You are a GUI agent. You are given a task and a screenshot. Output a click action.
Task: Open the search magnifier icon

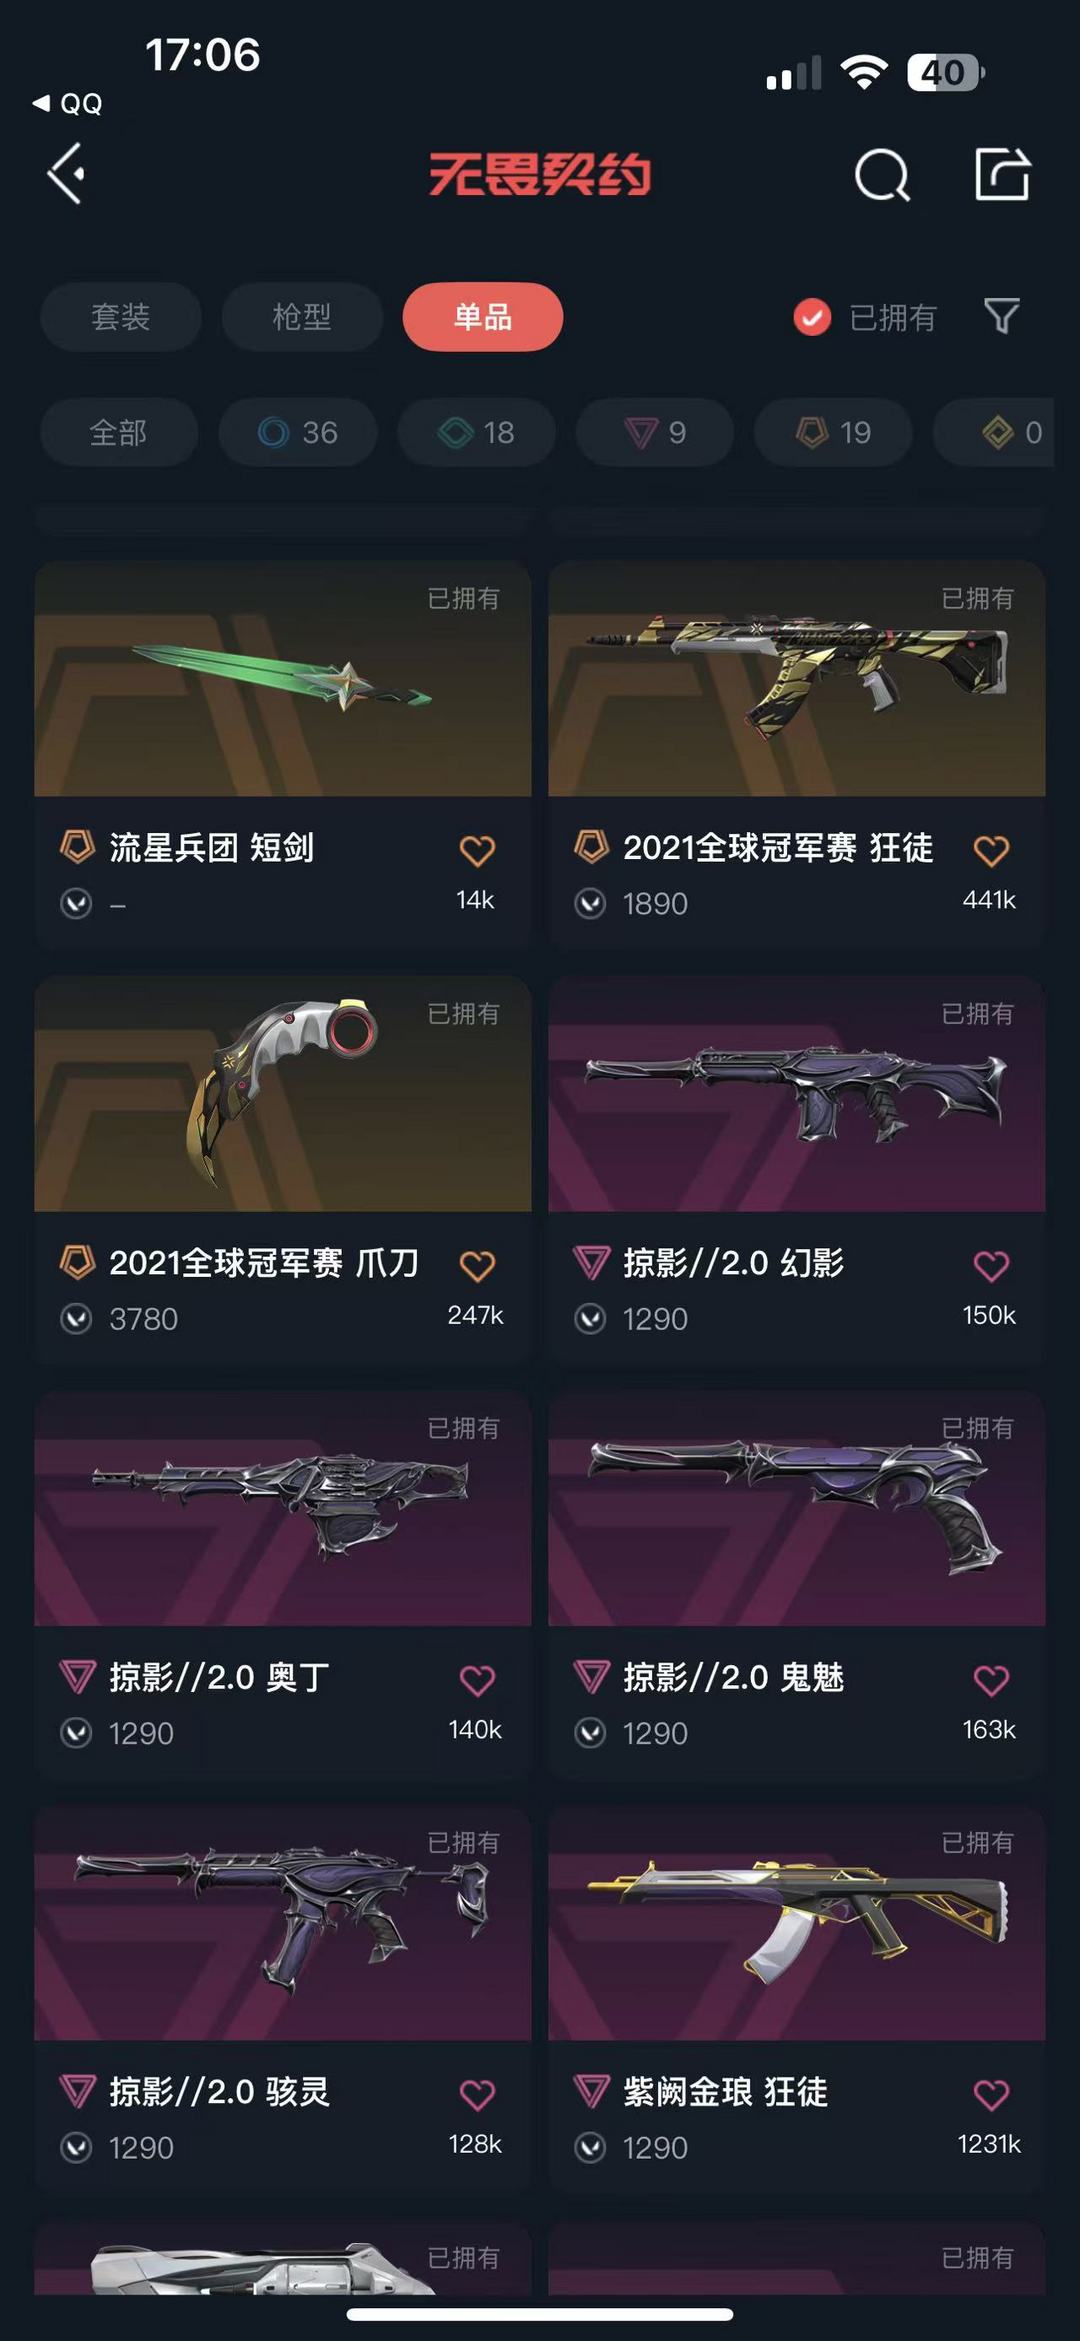[882, 175]
